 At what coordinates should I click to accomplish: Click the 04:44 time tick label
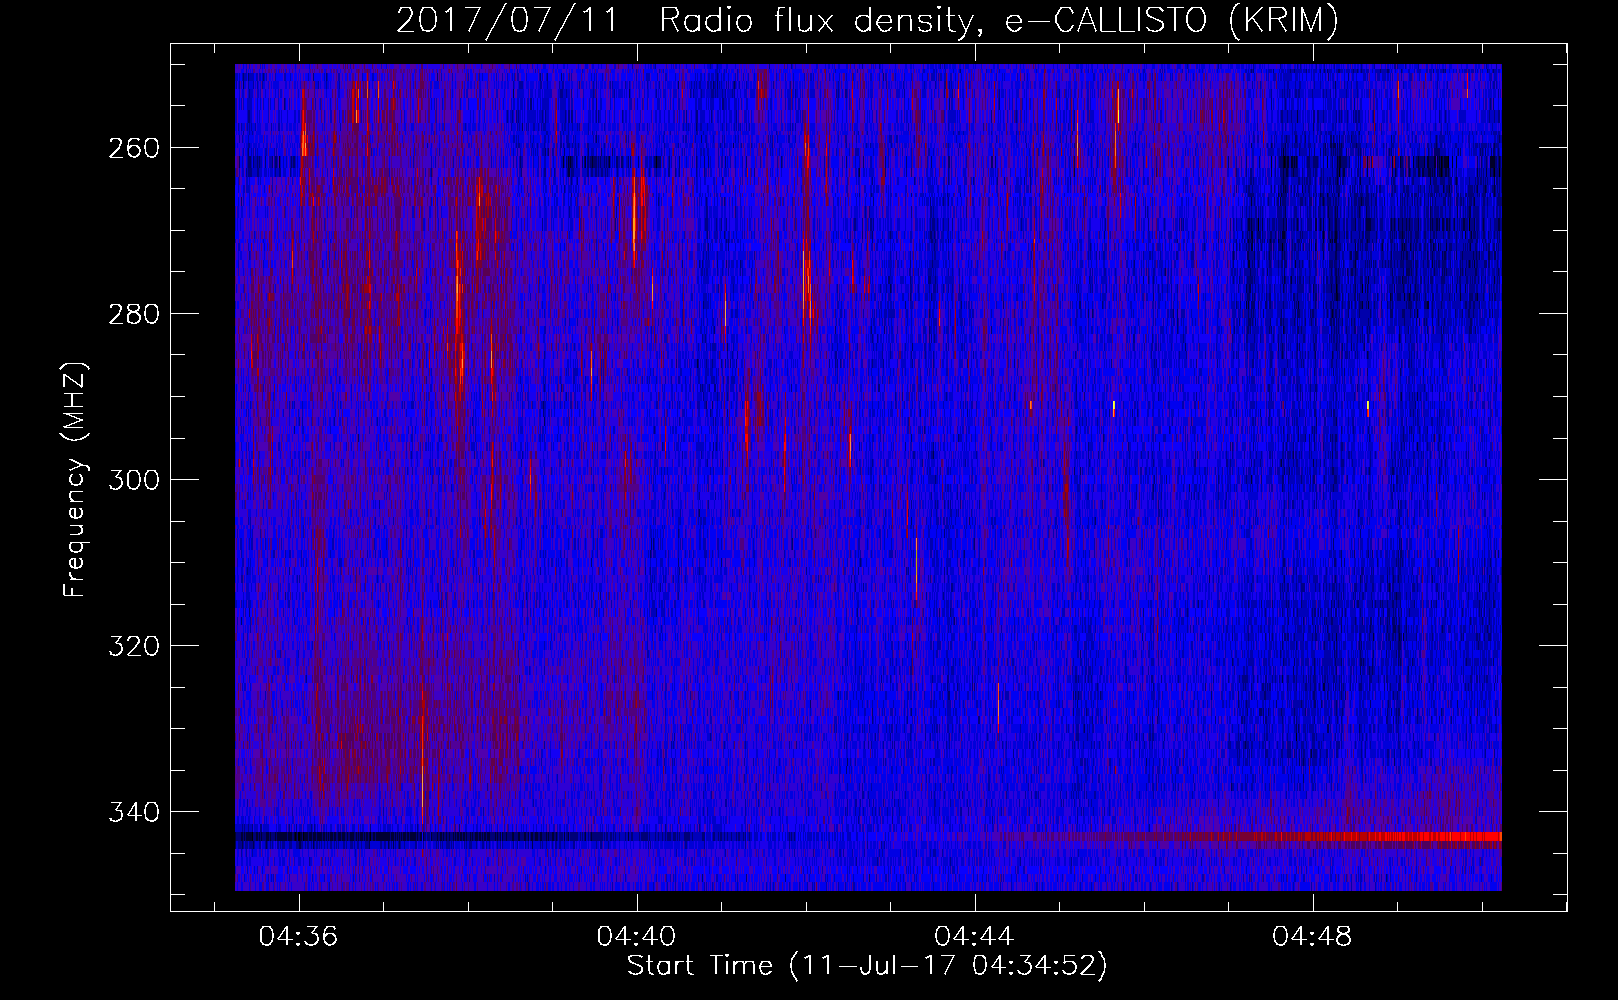pyautogui.click(x=974, y=937)
